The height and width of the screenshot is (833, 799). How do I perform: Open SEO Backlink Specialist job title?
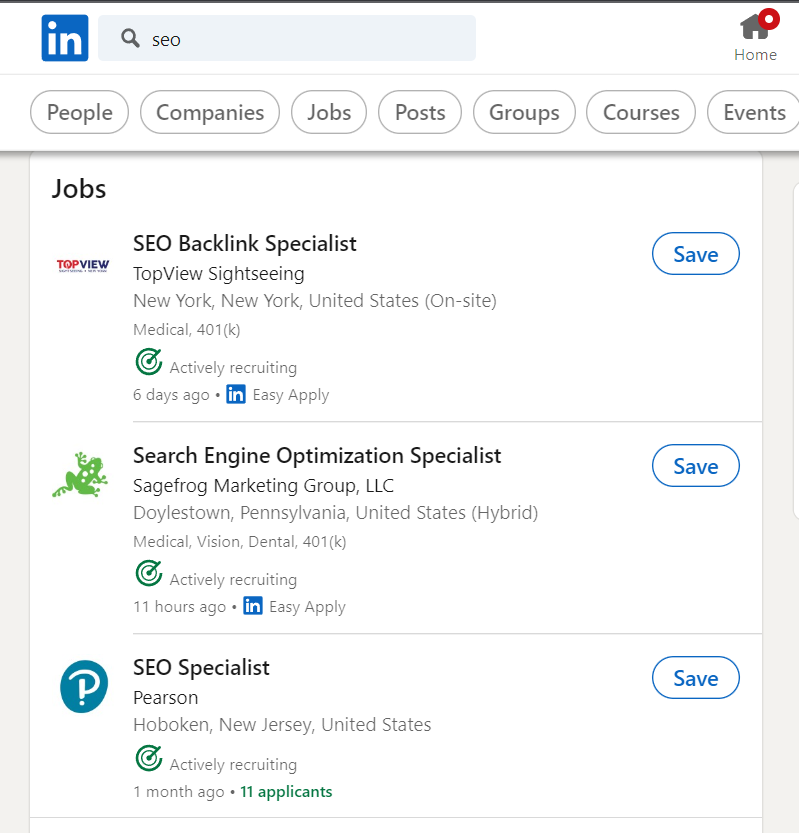[244, 244]
